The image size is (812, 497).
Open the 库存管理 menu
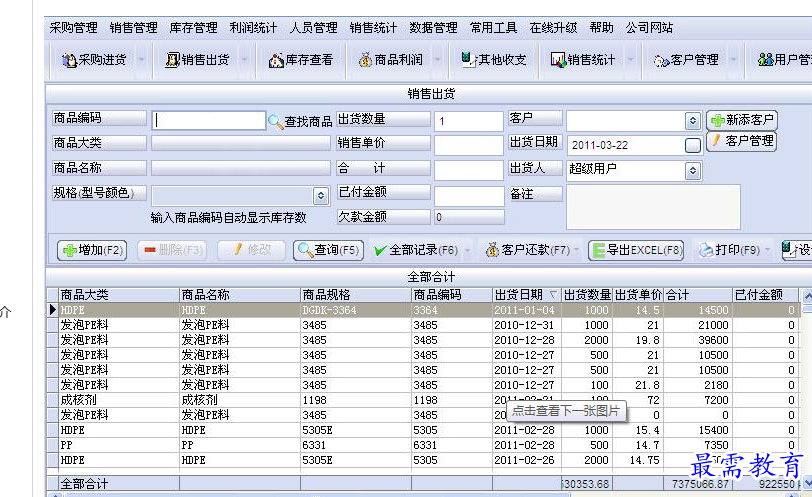(x=193, y=28)
